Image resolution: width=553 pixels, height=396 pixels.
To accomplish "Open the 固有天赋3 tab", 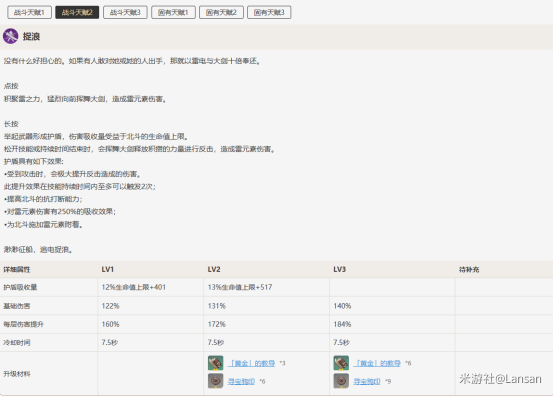I will point(269,12).
